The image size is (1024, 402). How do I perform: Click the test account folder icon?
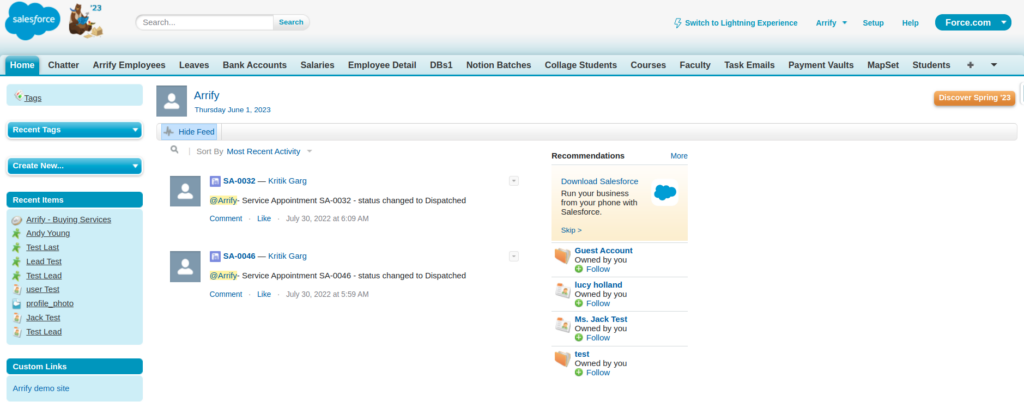(x=562, y=359)
